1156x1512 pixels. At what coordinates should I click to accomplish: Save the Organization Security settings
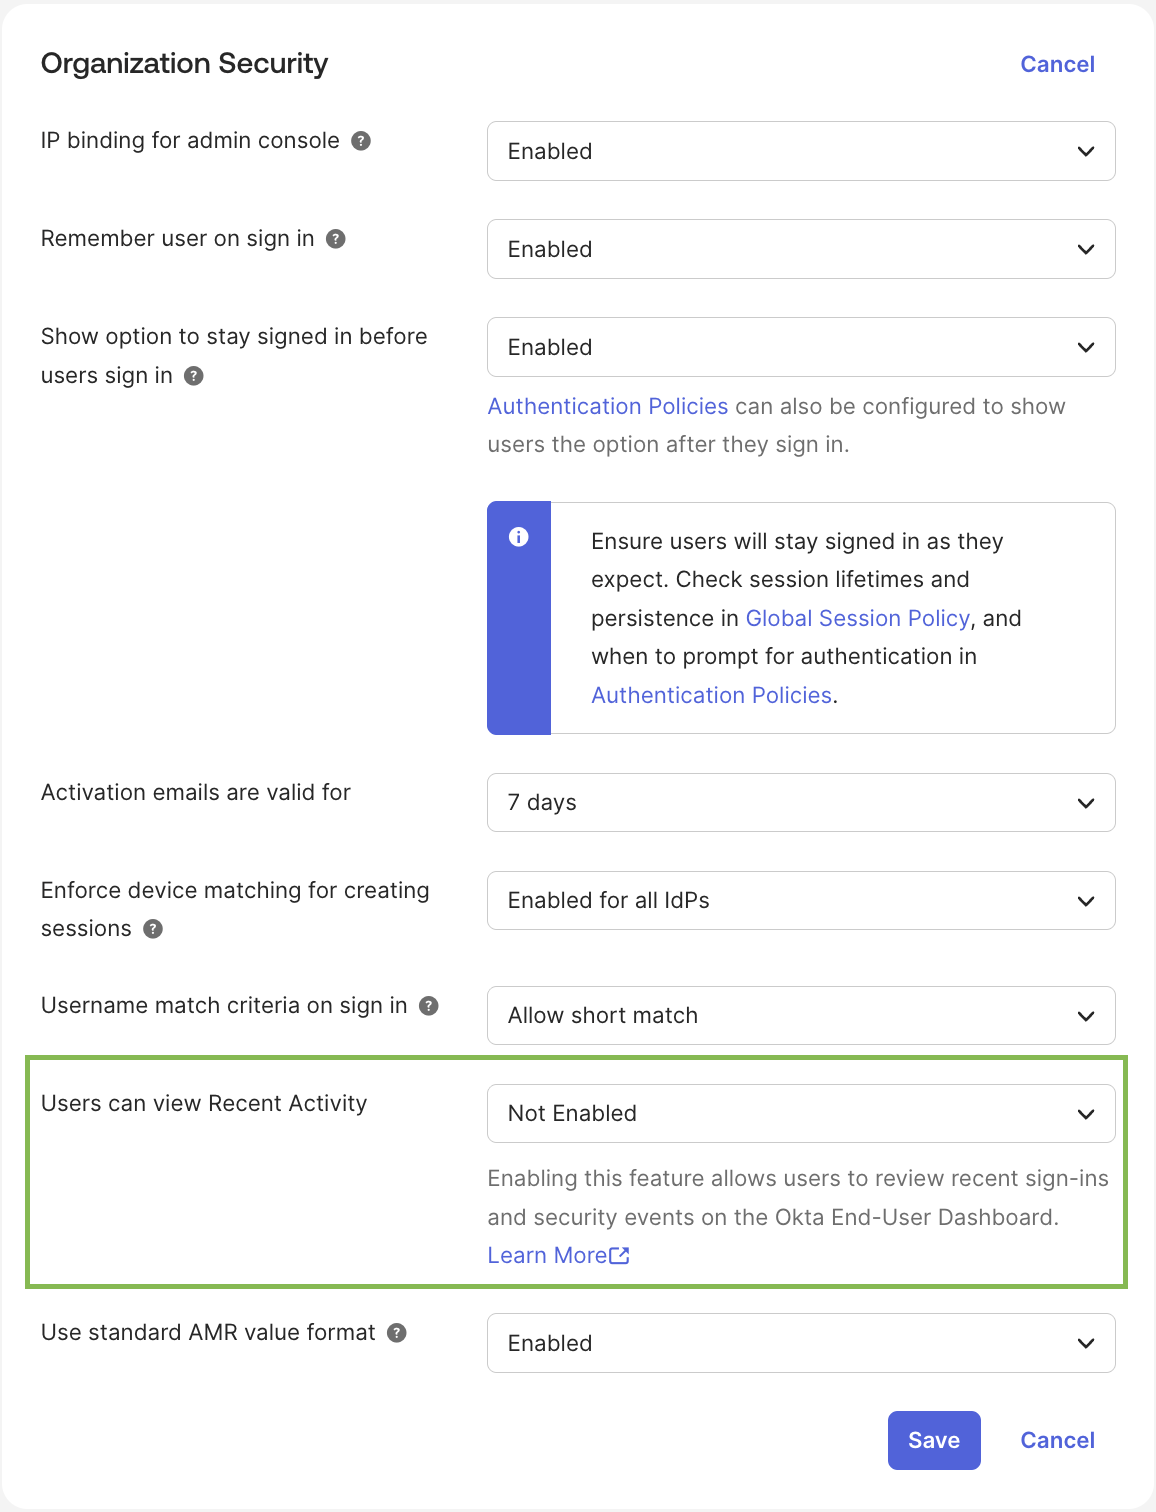click(x=933, y=1440)
